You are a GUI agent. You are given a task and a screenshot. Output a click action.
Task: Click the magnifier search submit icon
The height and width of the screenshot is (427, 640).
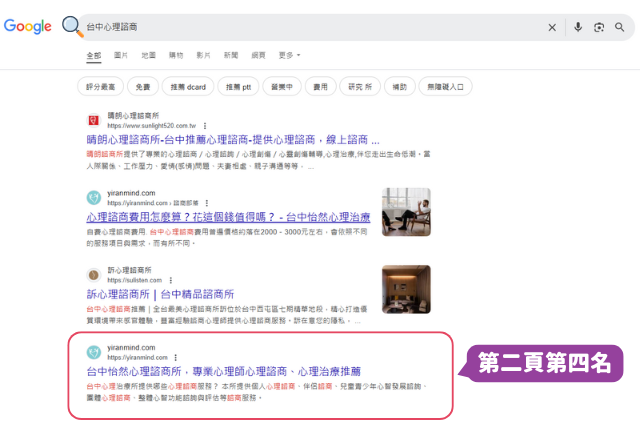tap(620, 27)
